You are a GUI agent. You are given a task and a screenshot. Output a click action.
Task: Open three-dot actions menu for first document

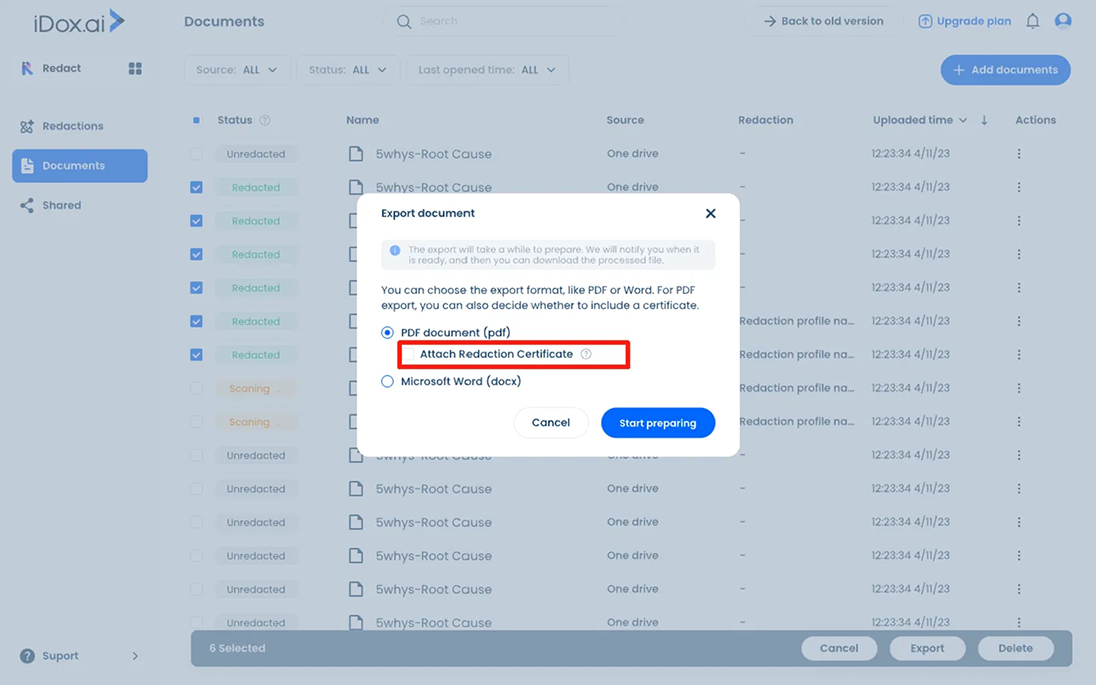[1019, 154]
